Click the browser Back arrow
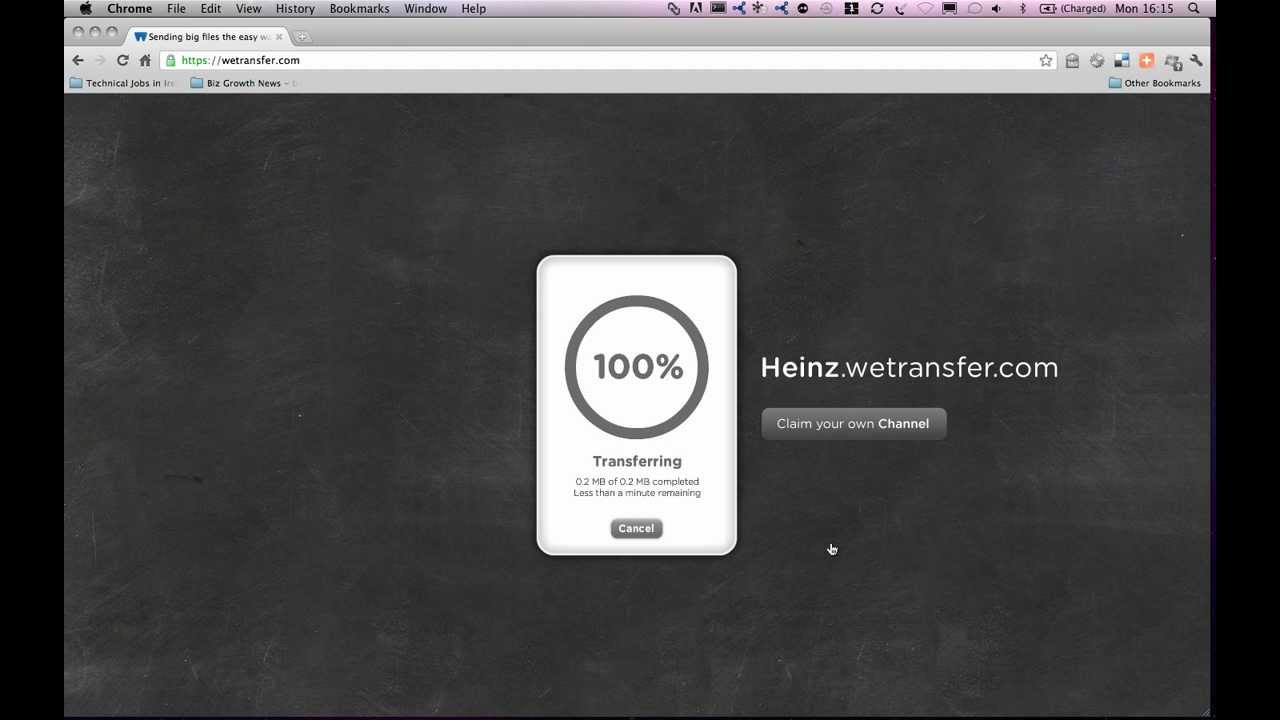The height and width of the screenshot is (720, 1280). click(78, 60)
